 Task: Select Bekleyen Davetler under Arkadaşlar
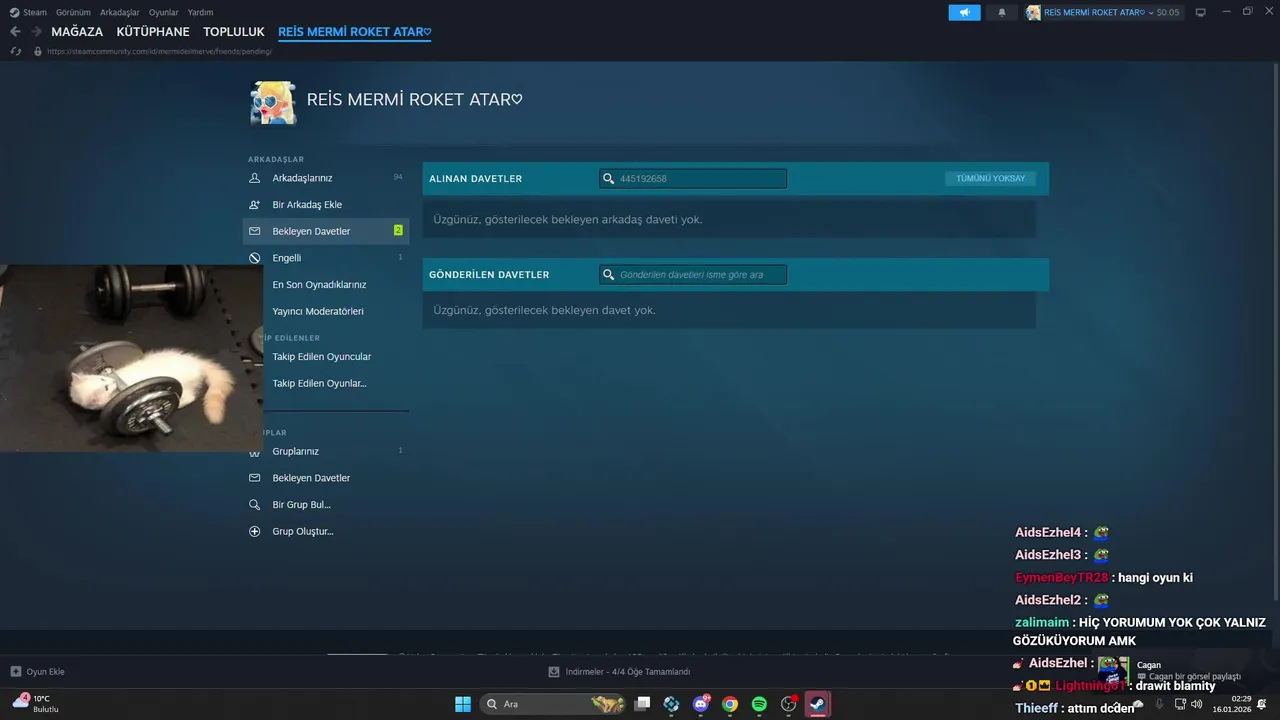coord(326,231)
